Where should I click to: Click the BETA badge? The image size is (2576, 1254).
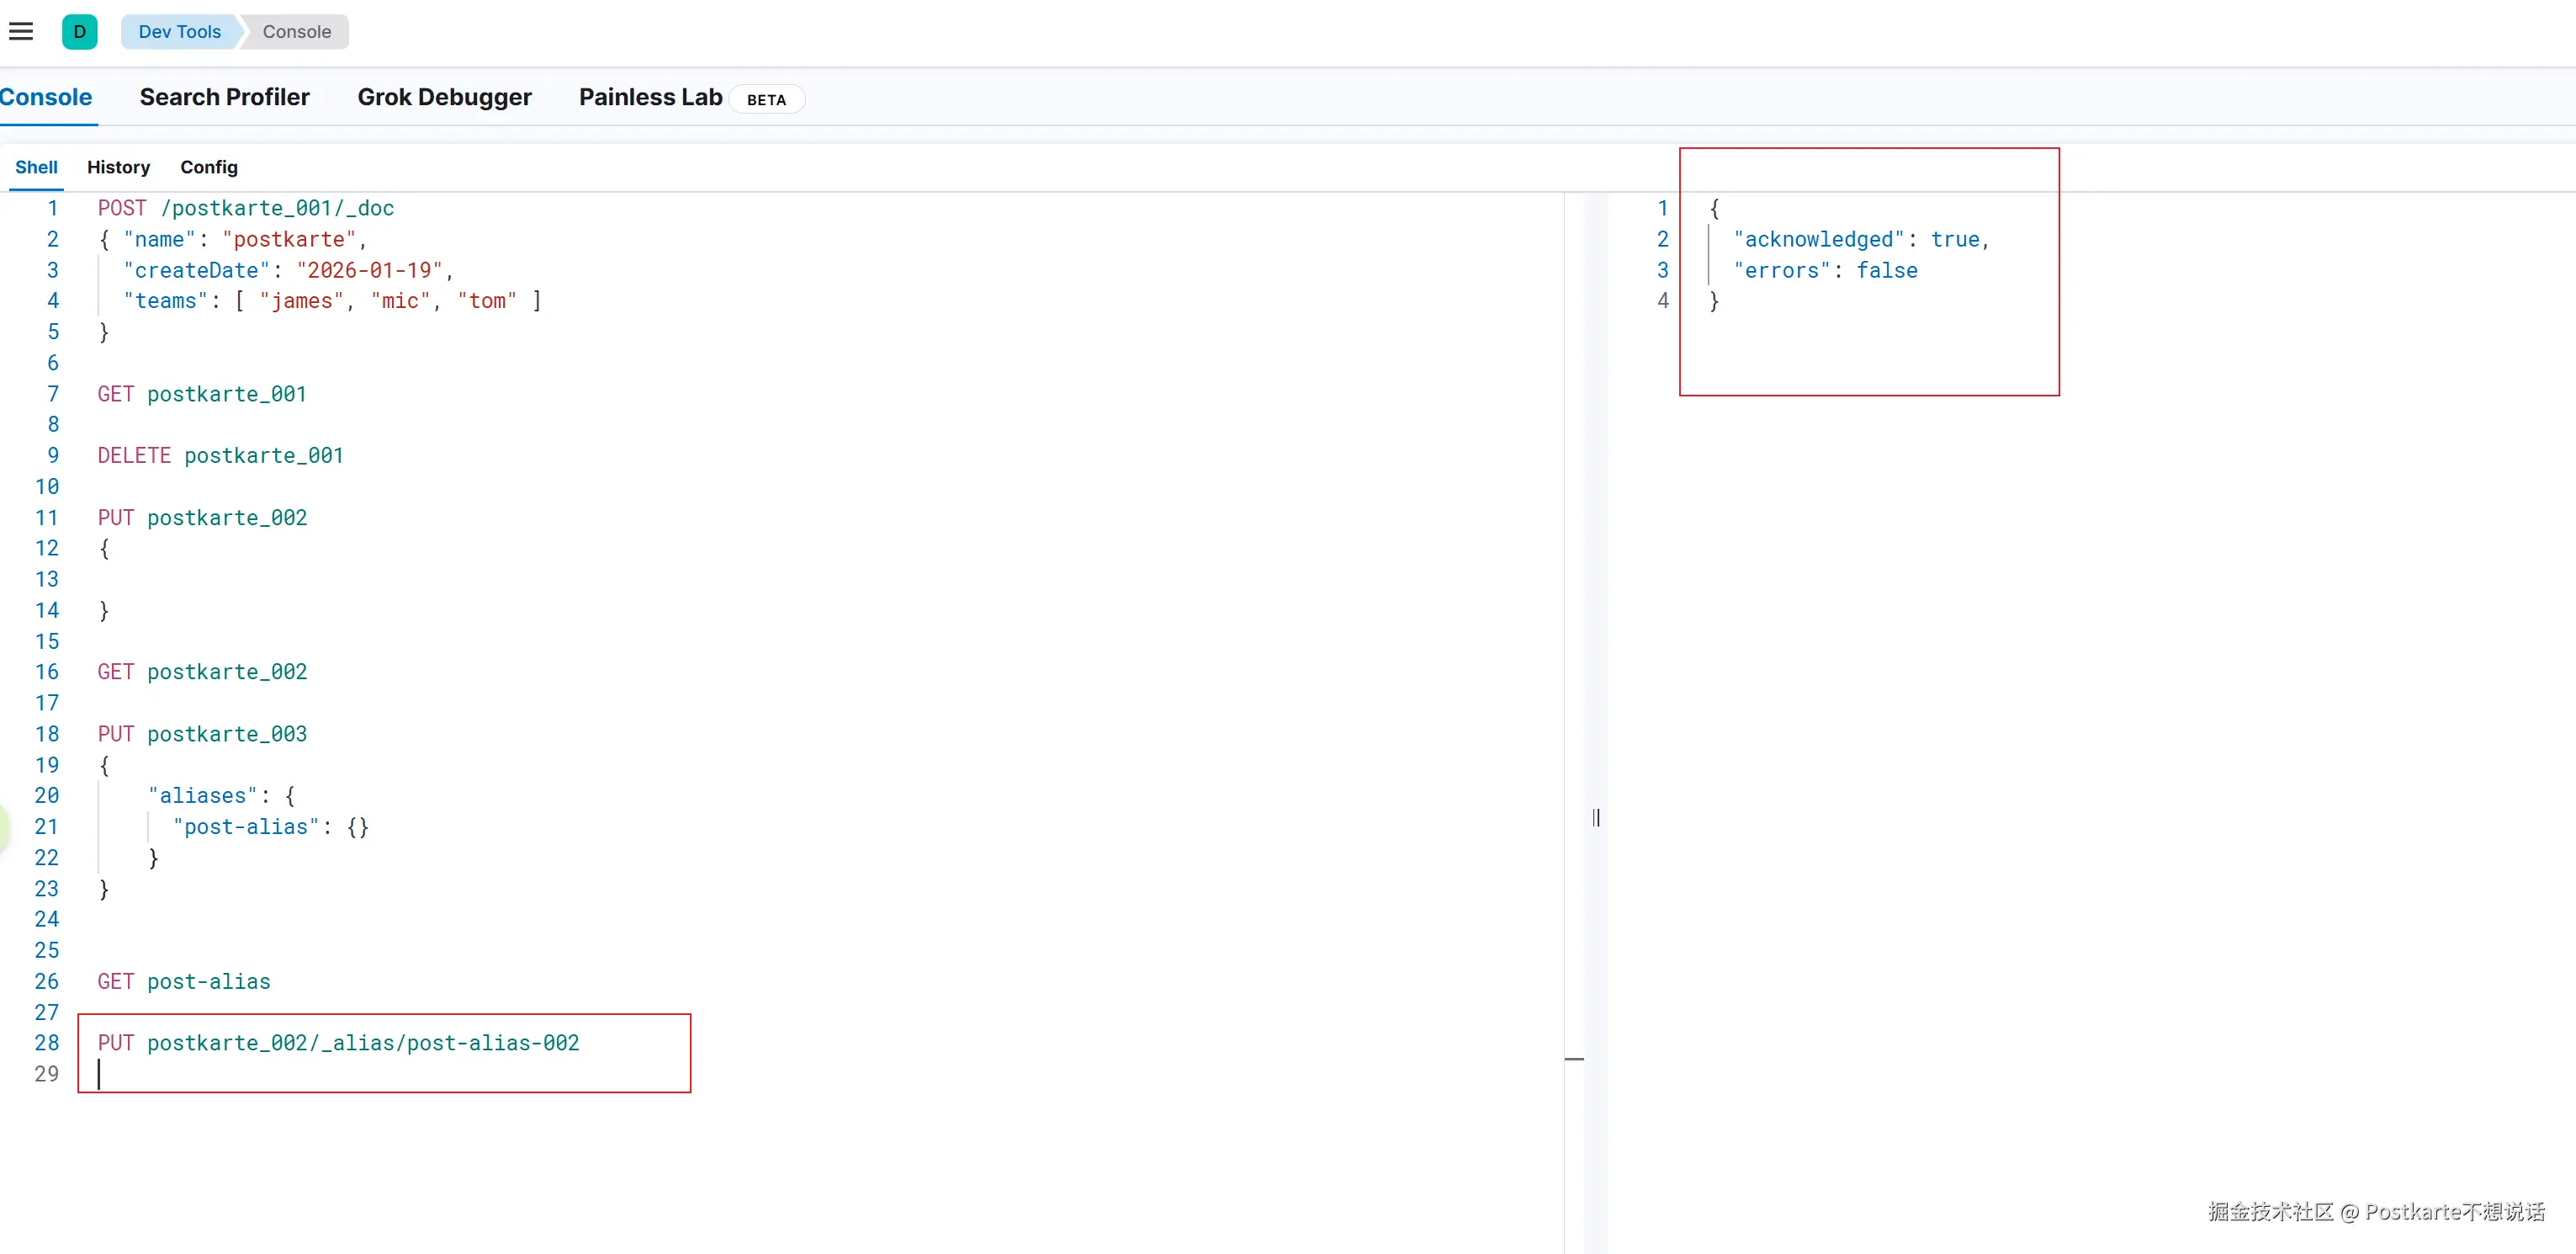pos(766,100)
